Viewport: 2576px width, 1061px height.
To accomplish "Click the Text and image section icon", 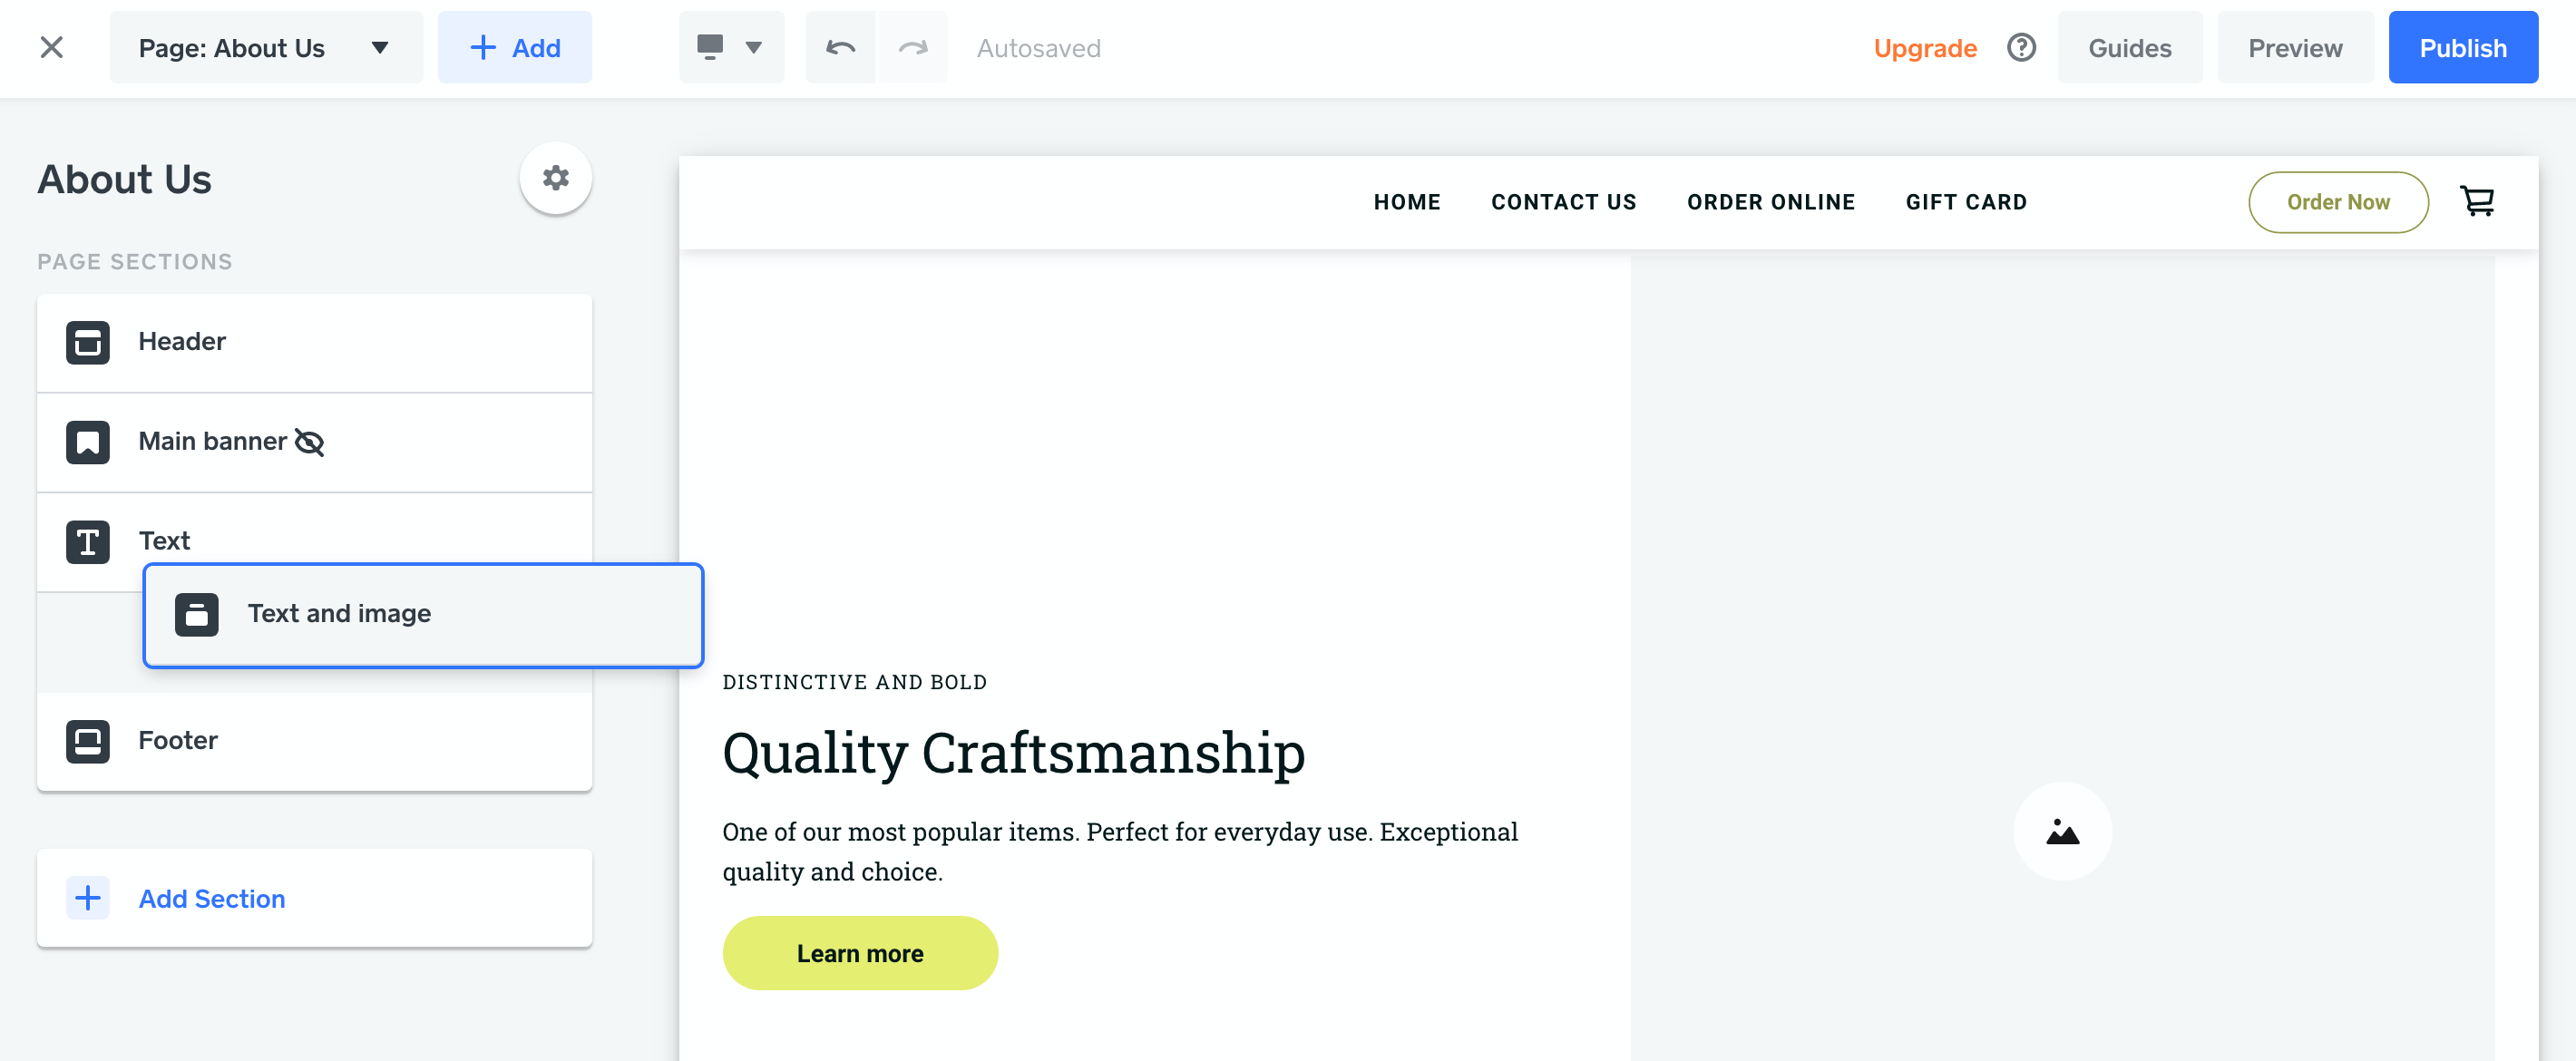I will 196,615.
